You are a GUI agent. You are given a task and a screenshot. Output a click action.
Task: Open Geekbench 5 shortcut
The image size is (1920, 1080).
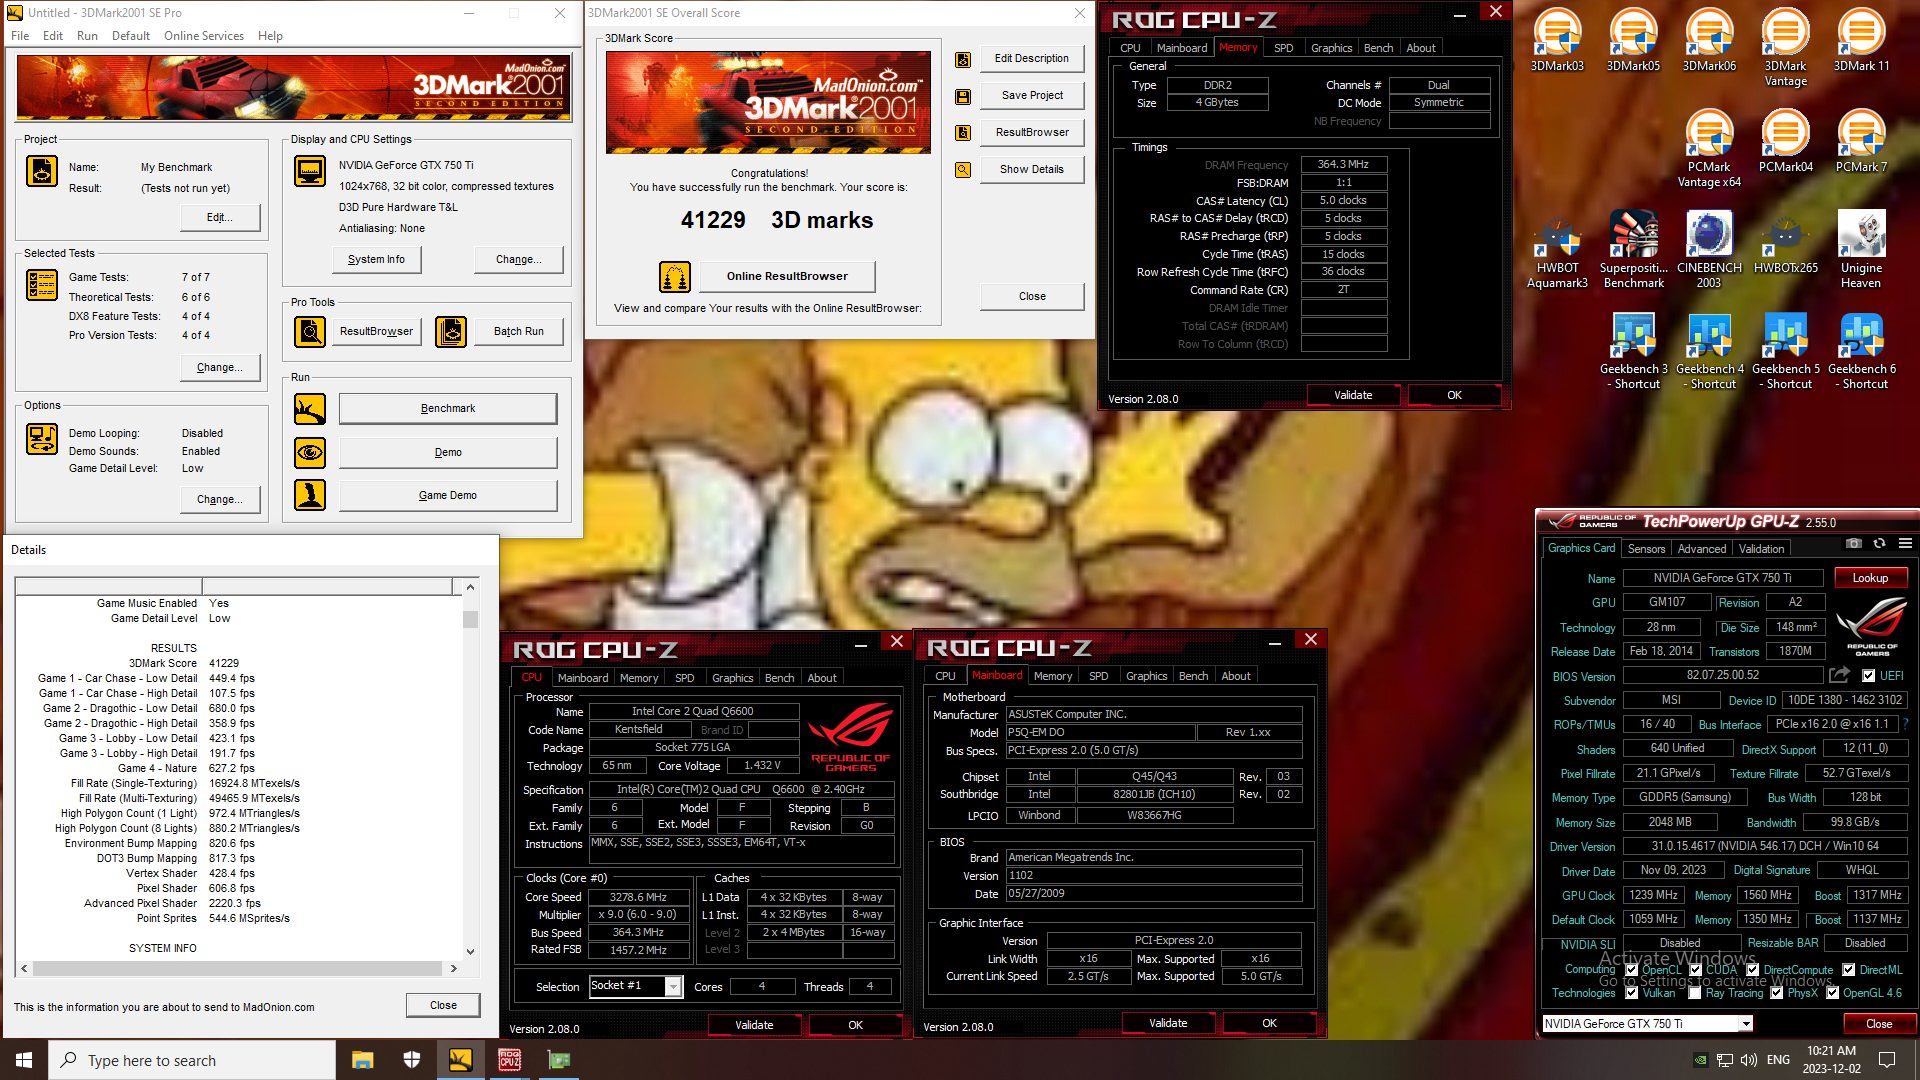click(1785, 351)
